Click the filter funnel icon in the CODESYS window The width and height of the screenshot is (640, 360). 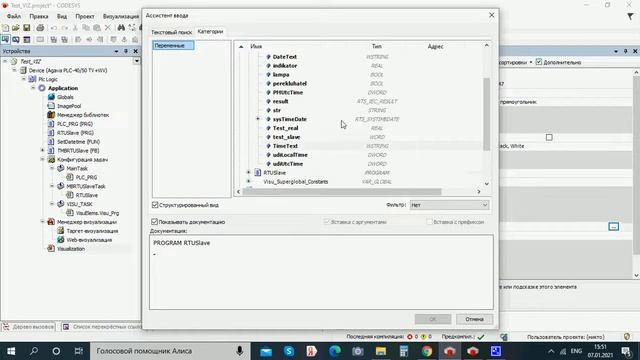coord(630,16)
